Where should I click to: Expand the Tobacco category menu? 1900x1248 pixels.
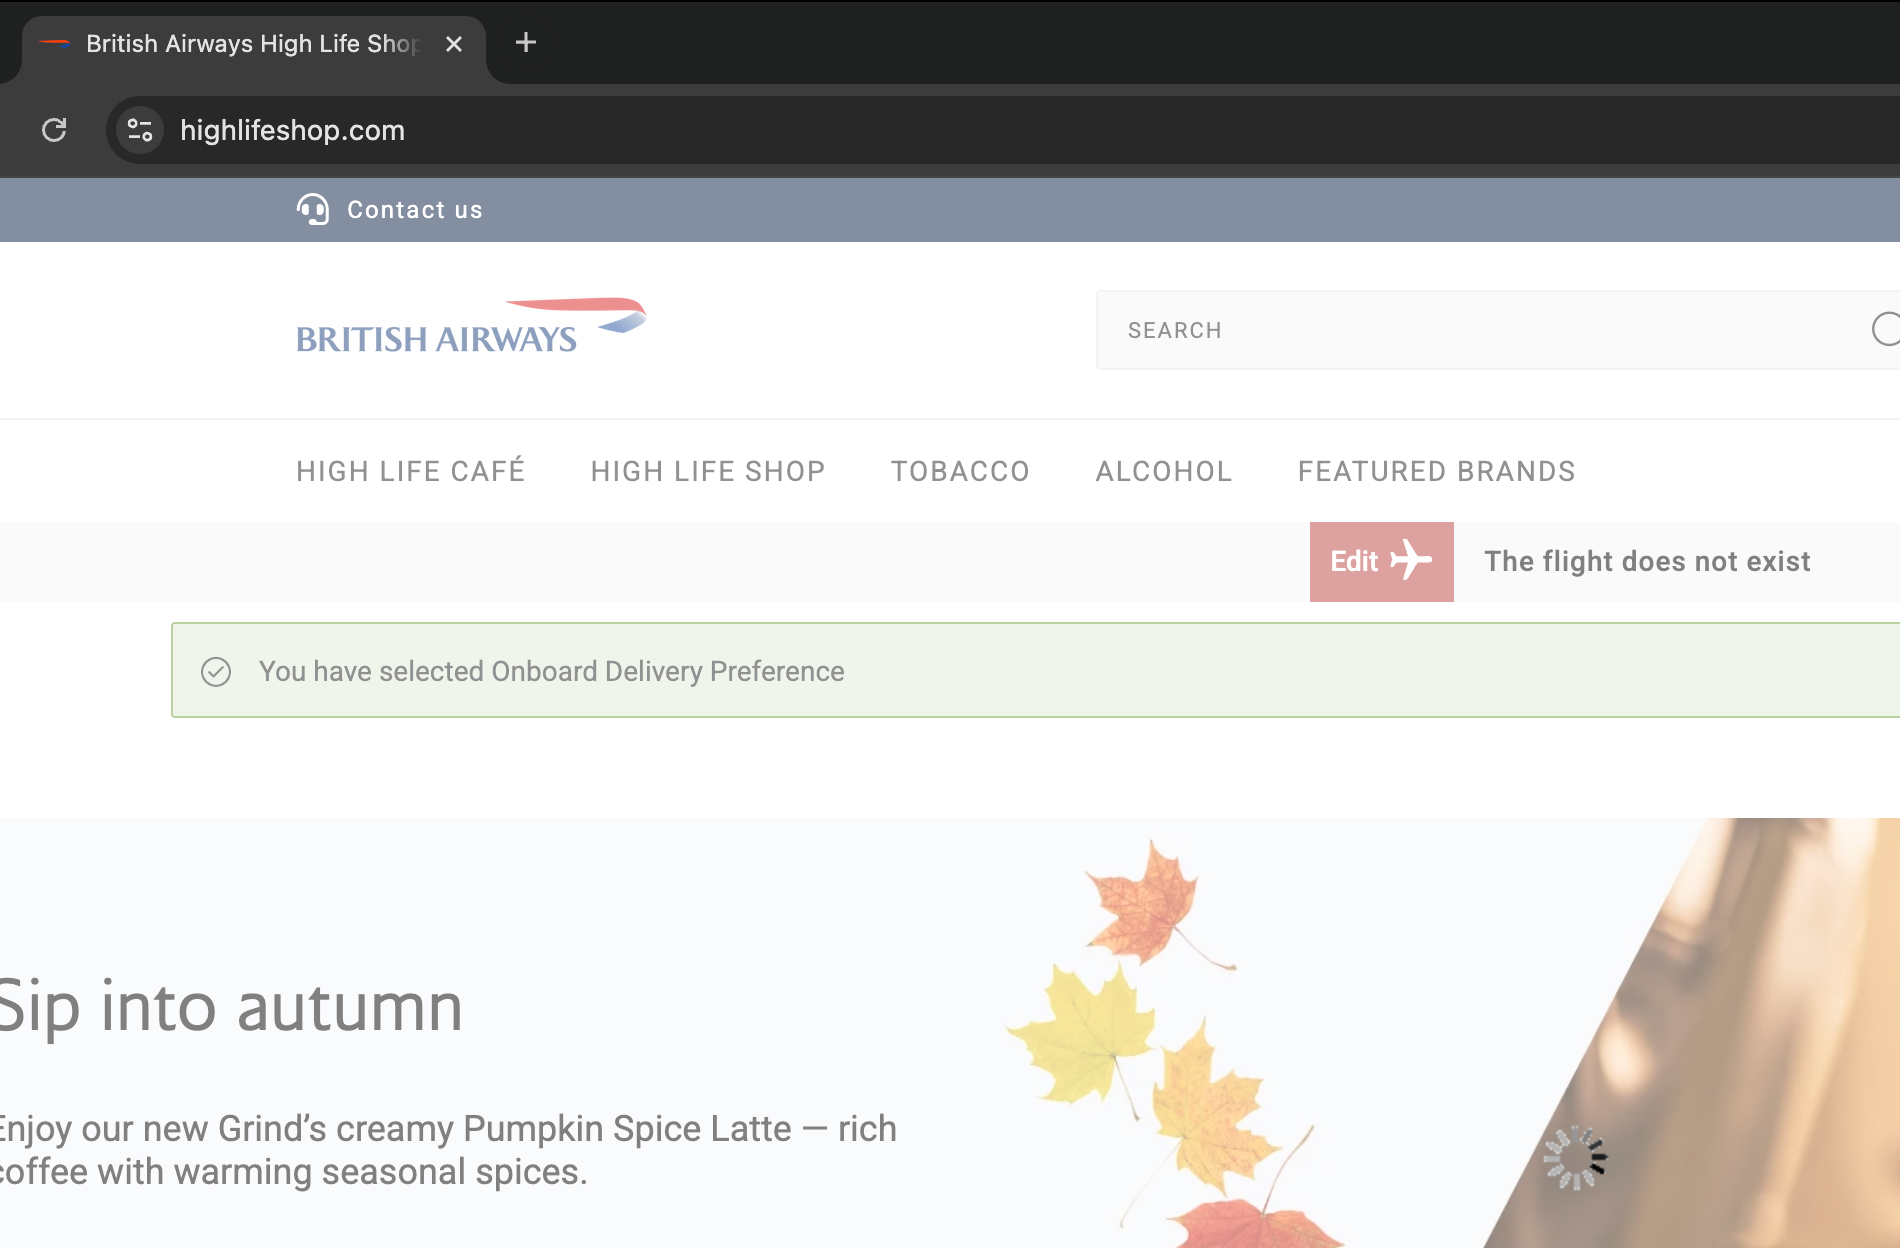click(x=960, y=471)
